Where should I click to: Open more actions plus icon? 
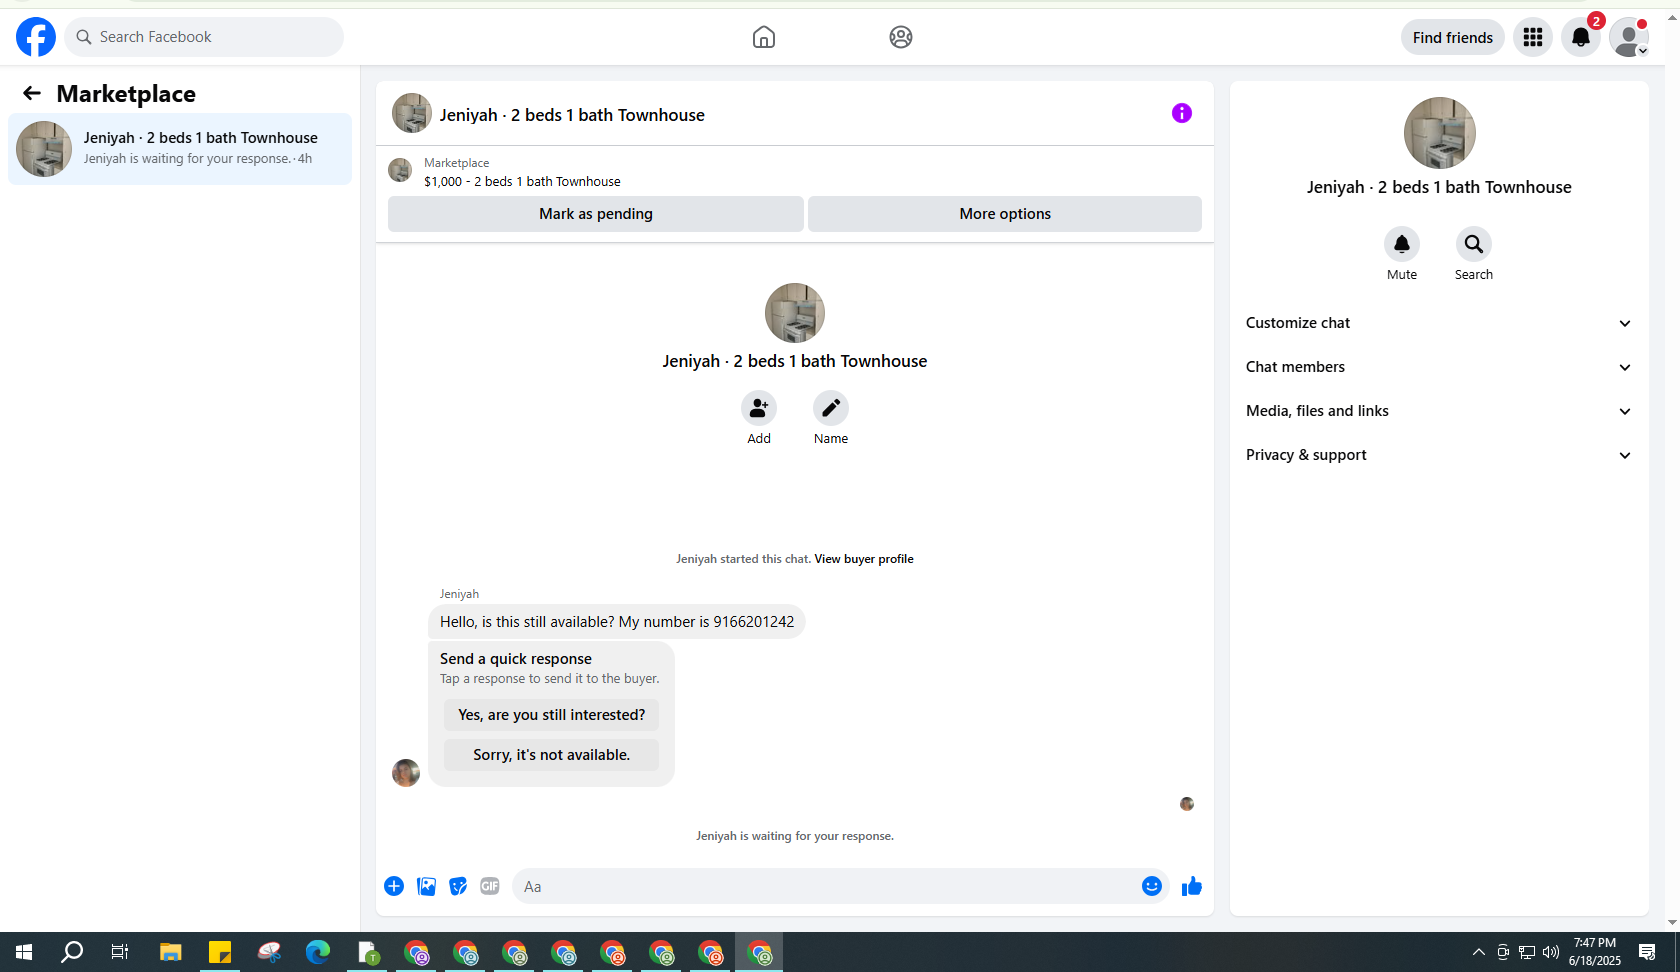click(x=394, y=886)
